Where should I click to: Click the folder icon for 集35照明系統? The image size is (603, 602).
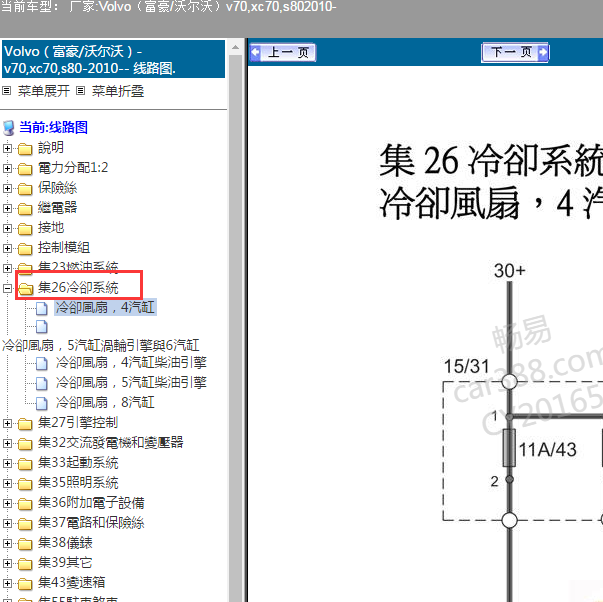pyautogui.click(x=25, y=484)
